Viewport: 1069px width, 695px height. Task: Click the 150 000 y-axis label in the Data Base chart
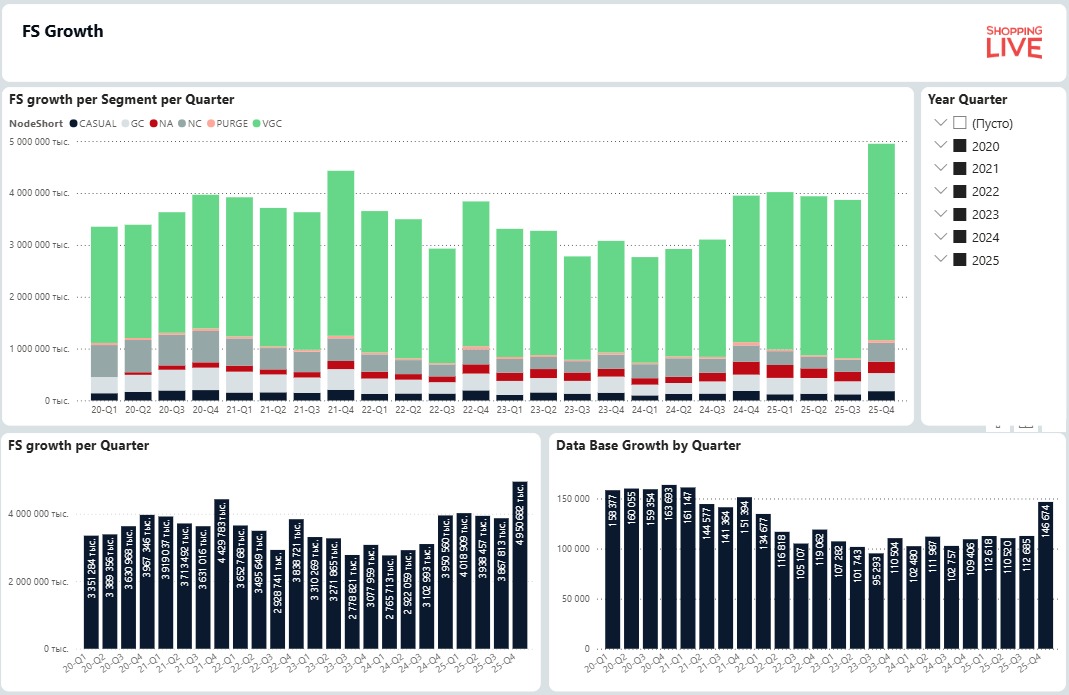573,499
